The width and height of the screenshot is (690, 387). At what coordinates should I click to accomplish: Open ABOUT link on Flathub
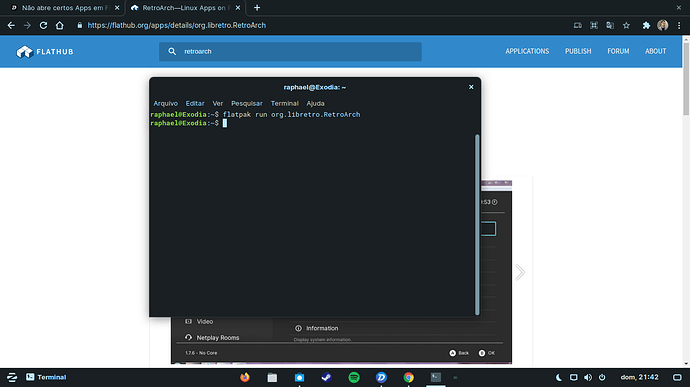(655, 52)
